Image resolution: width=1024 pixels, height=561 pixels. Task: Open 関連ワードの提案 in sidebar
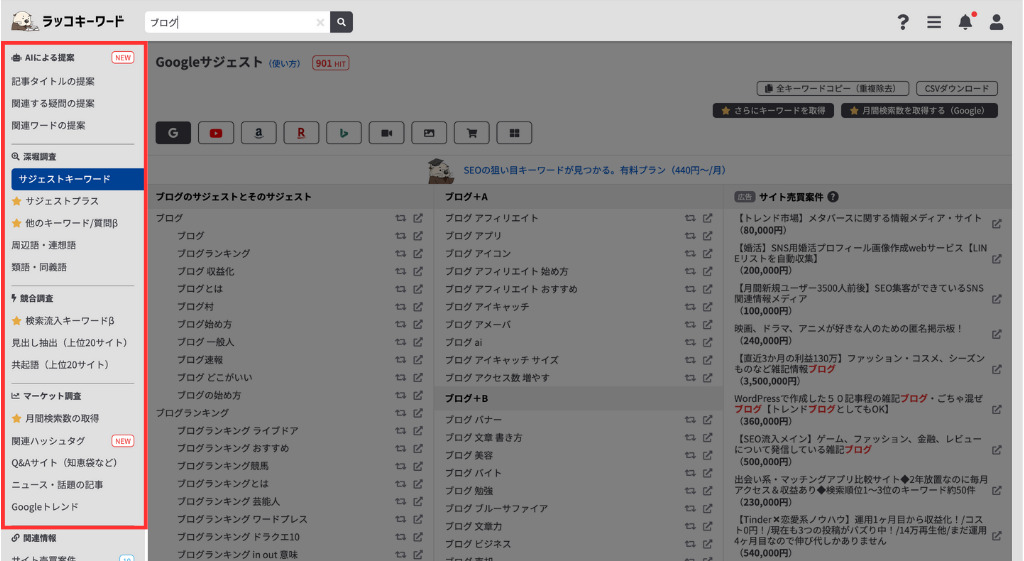pyautogui.click(x=48, y=125)
